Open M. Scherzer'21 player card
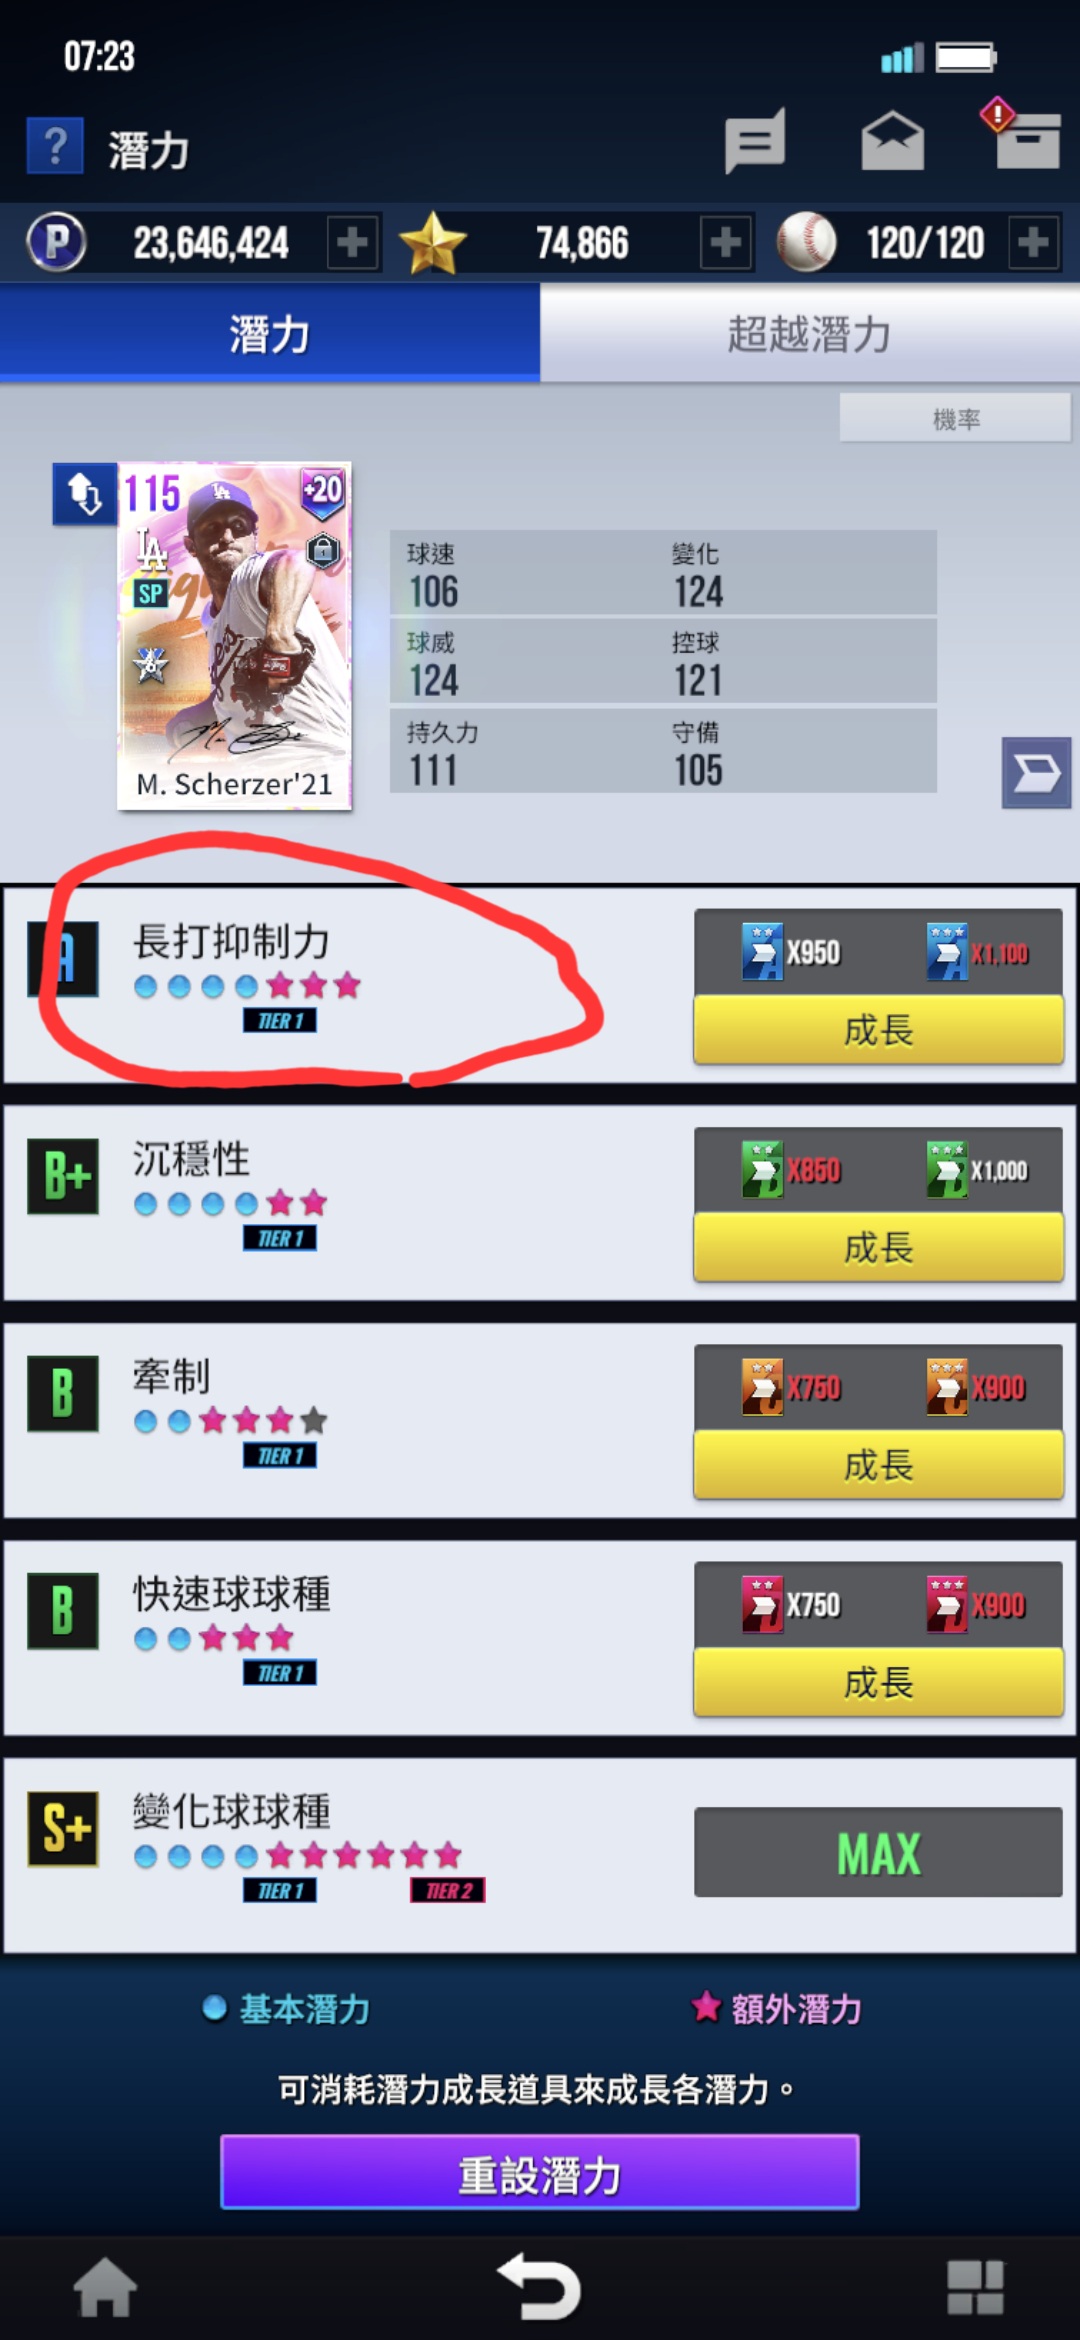 tap(234, 636)
